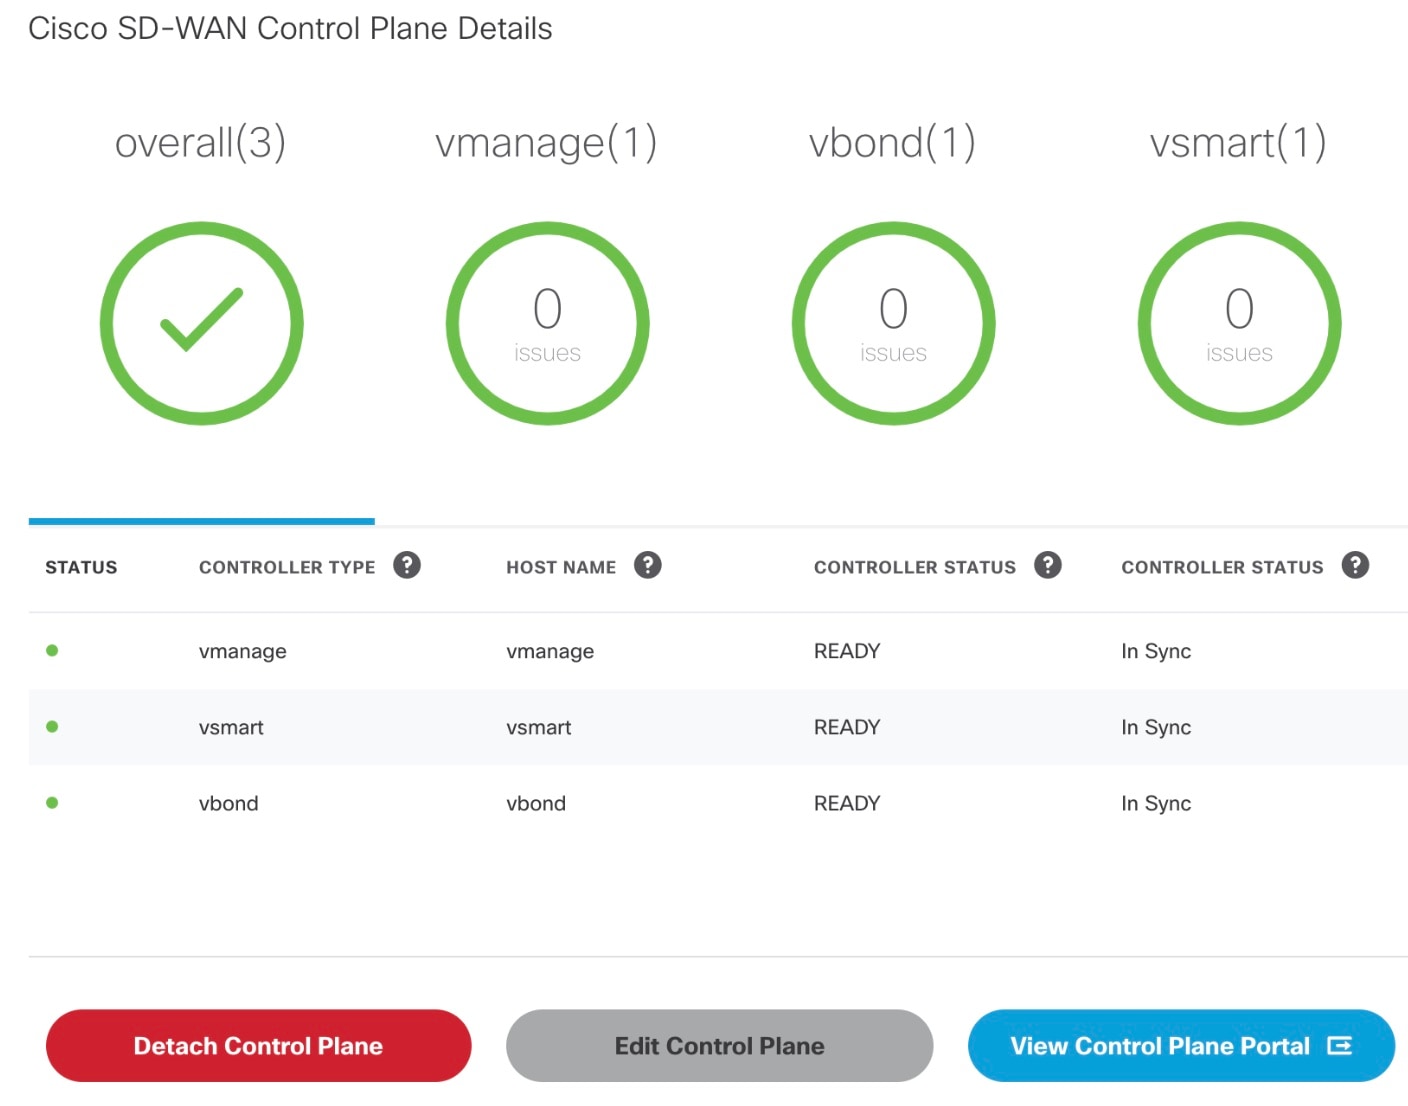Select the vbond 0 issues circle
The width and height of the screenshot is (1408, 1106).
[894, 323]
